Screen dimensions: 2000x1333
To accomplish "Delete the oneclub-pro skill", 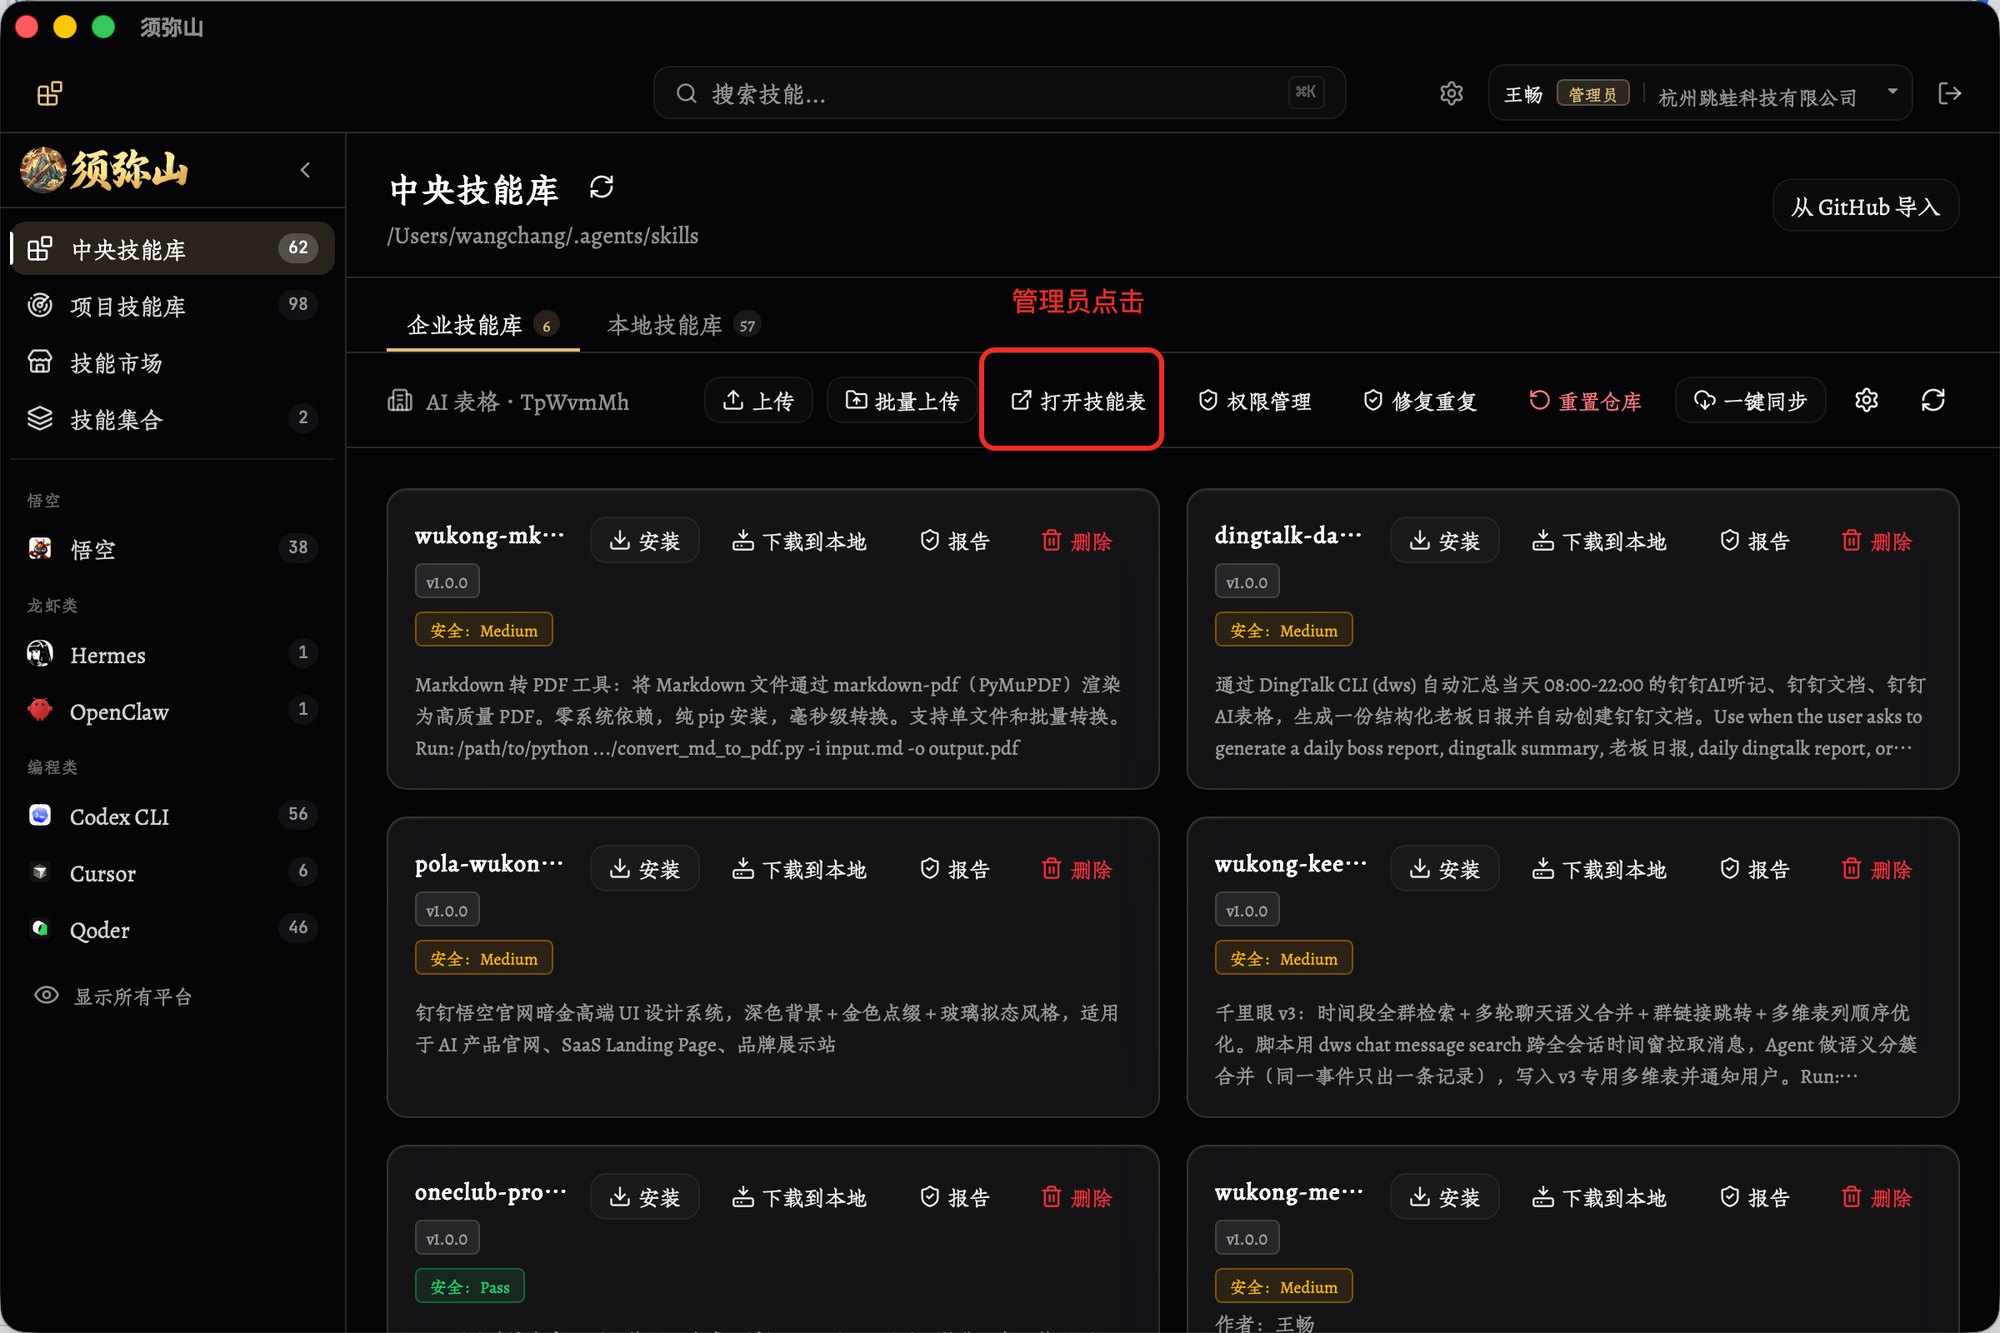I will coord(1077,1197).
